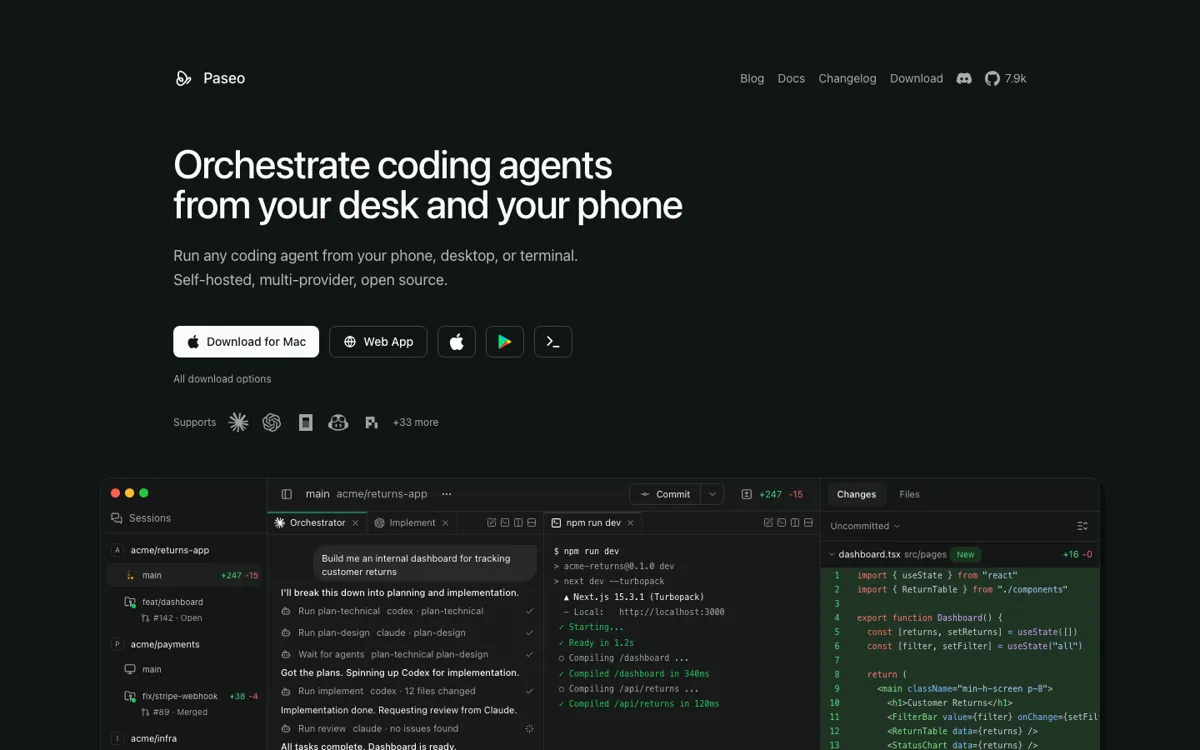
Task: Click the terminal CLI icon button
Action: pos(553,342)
